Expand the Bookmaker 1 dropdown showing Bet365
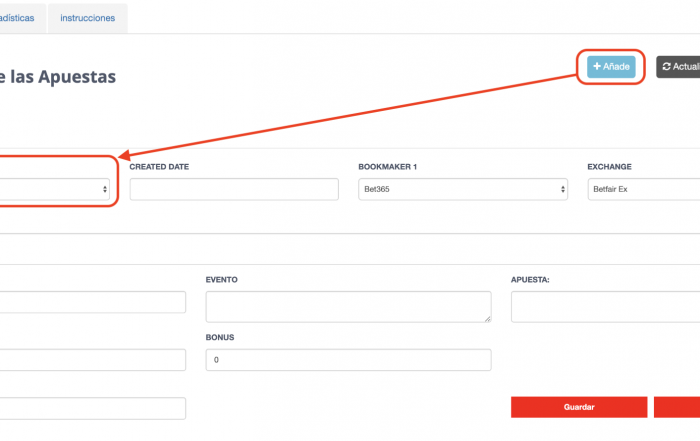 coord(463,189)
